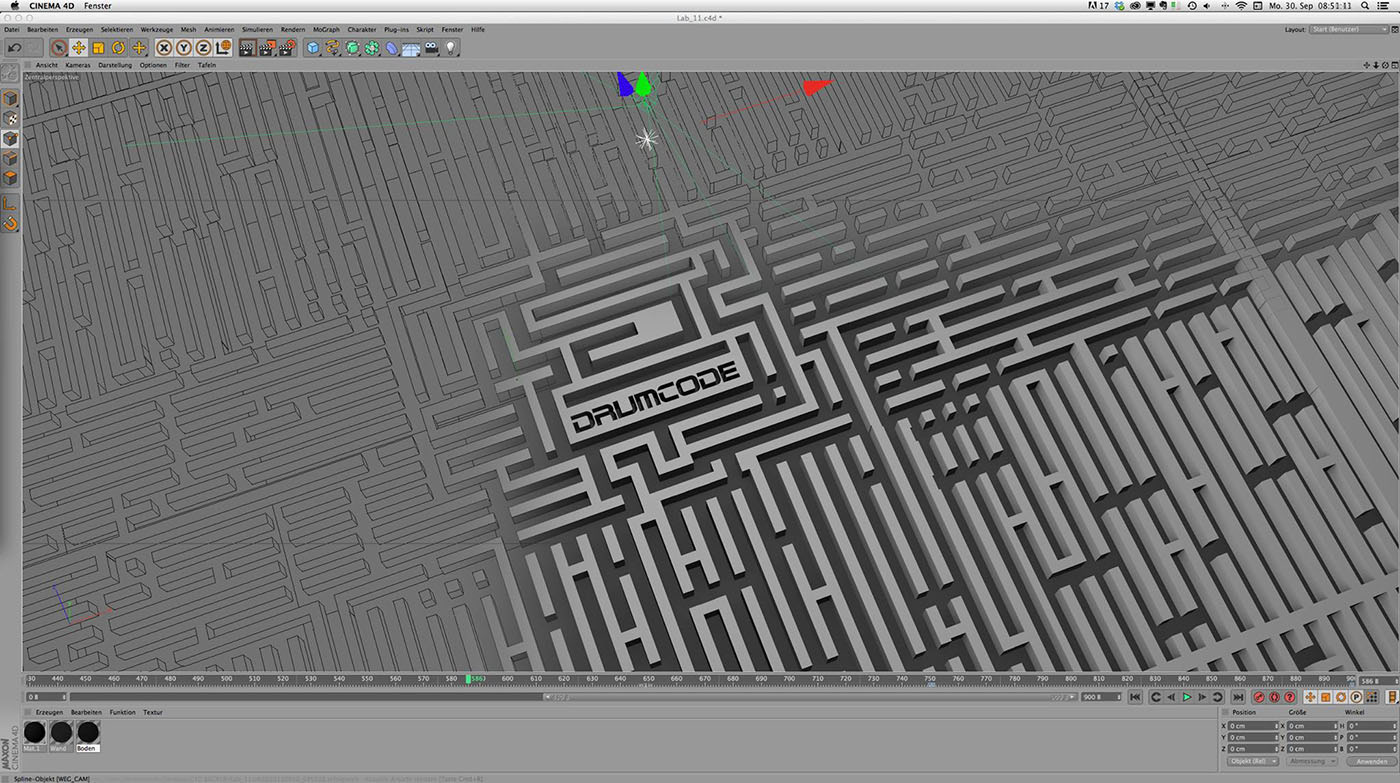This screenshot has height=783, width=1400.
Task: Open the deformer objects icon
Action: point(392,47)
